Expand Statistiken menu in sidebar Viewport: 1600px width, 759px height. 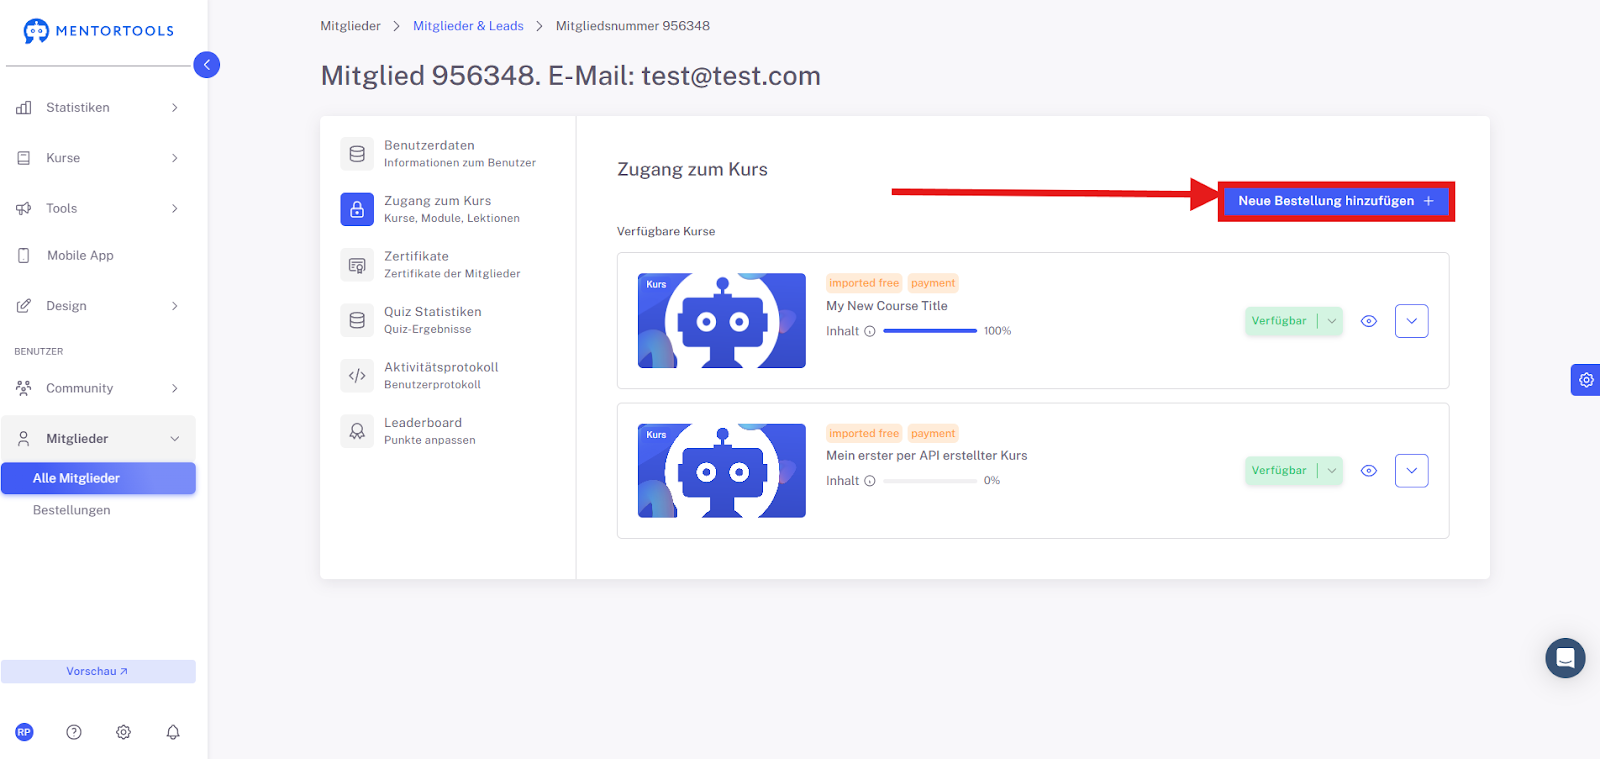point(98,108)
